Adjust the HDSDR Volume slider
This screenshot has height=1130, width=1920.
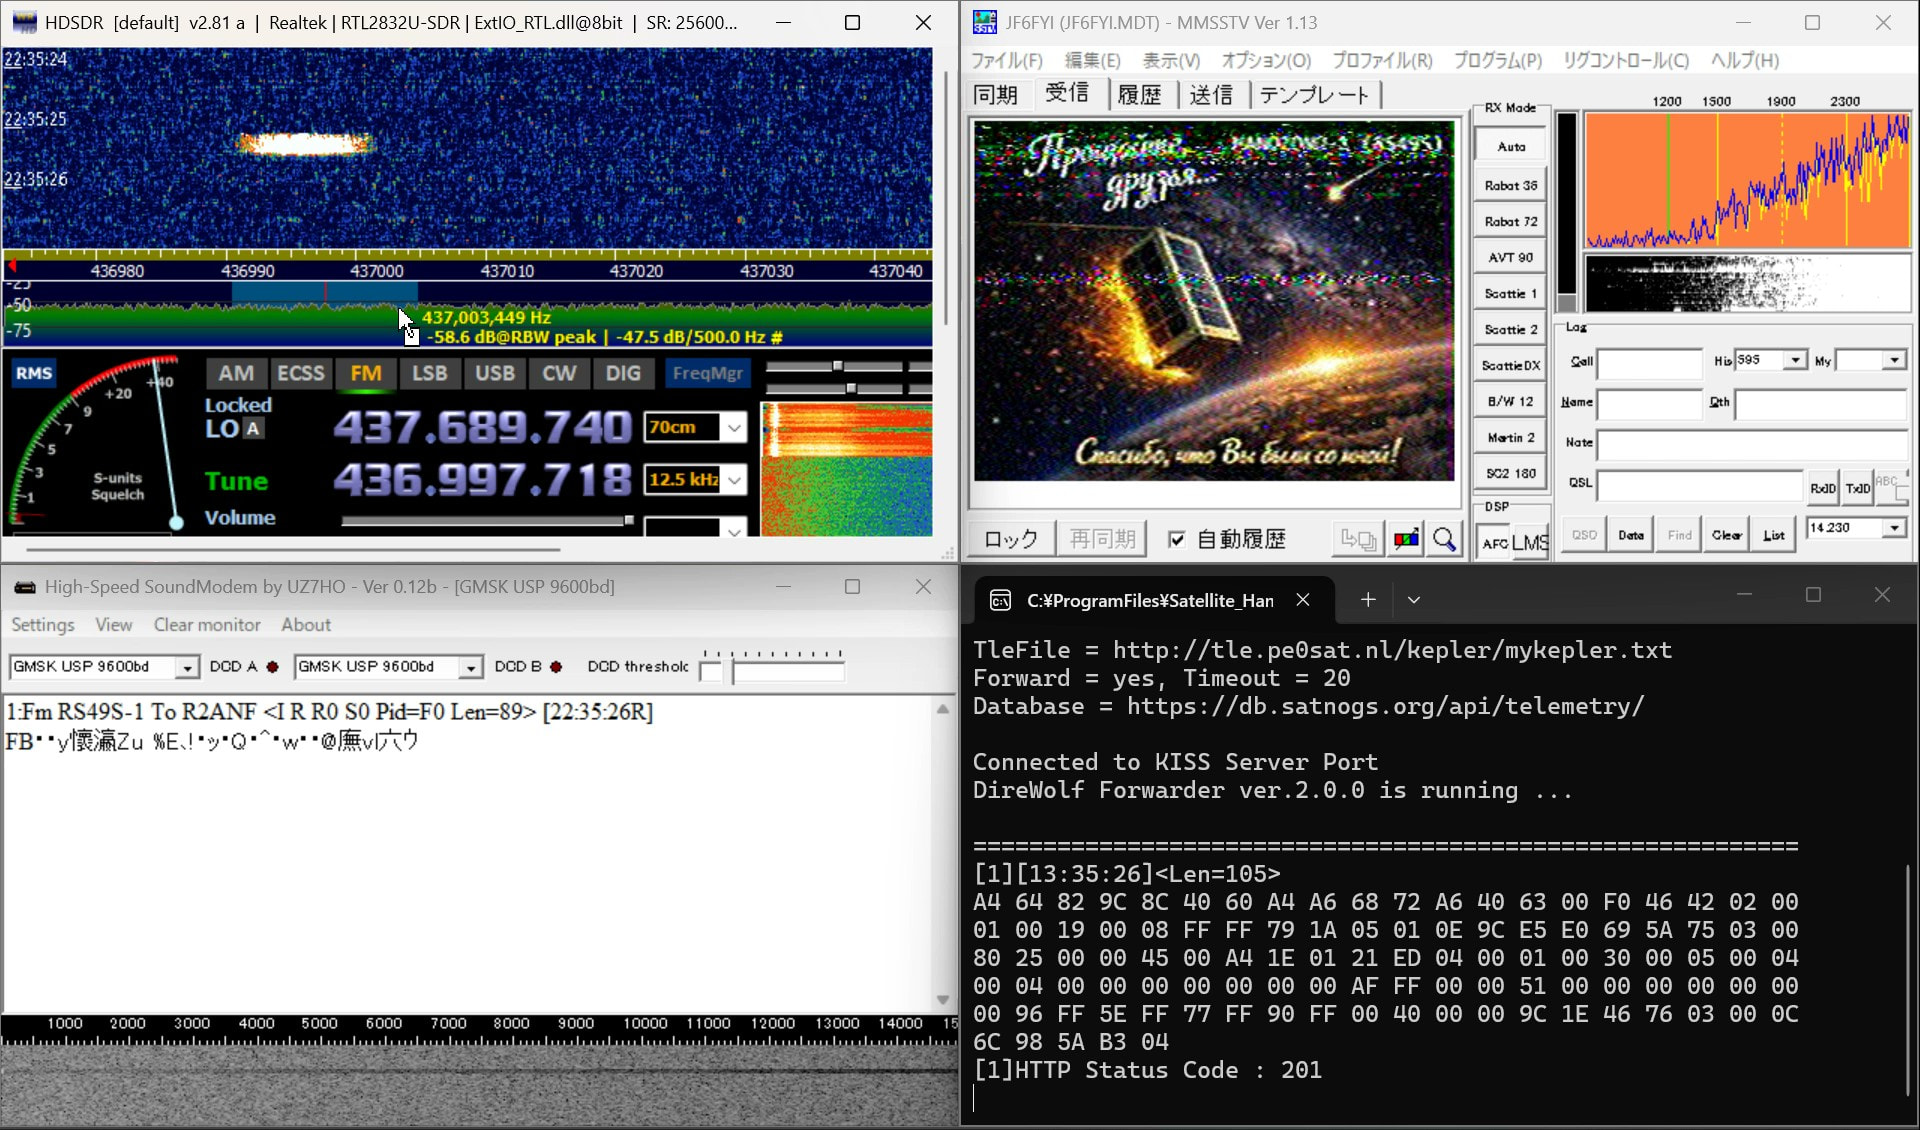click(627, 520)
